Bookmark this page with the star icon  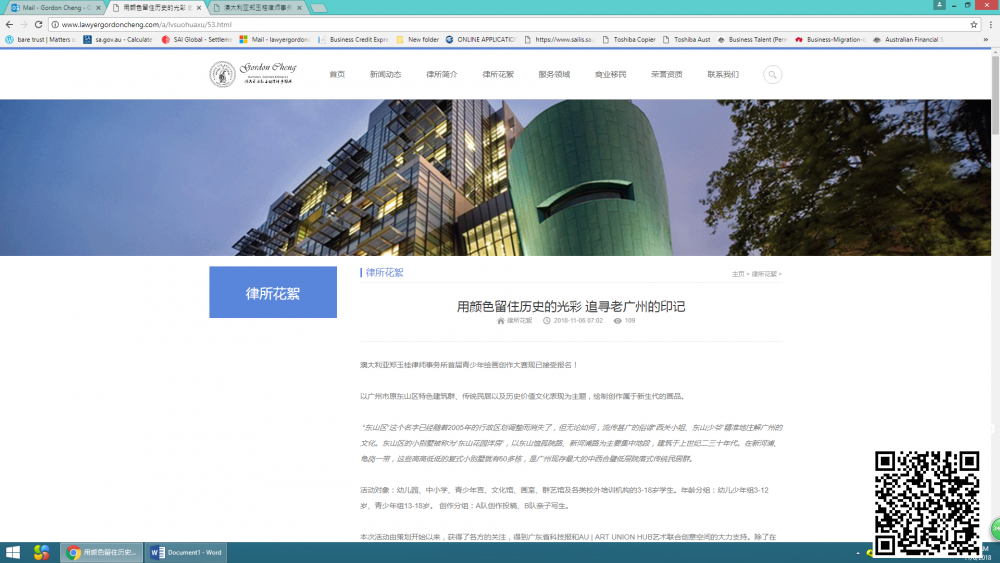click(x=973, y=24)
